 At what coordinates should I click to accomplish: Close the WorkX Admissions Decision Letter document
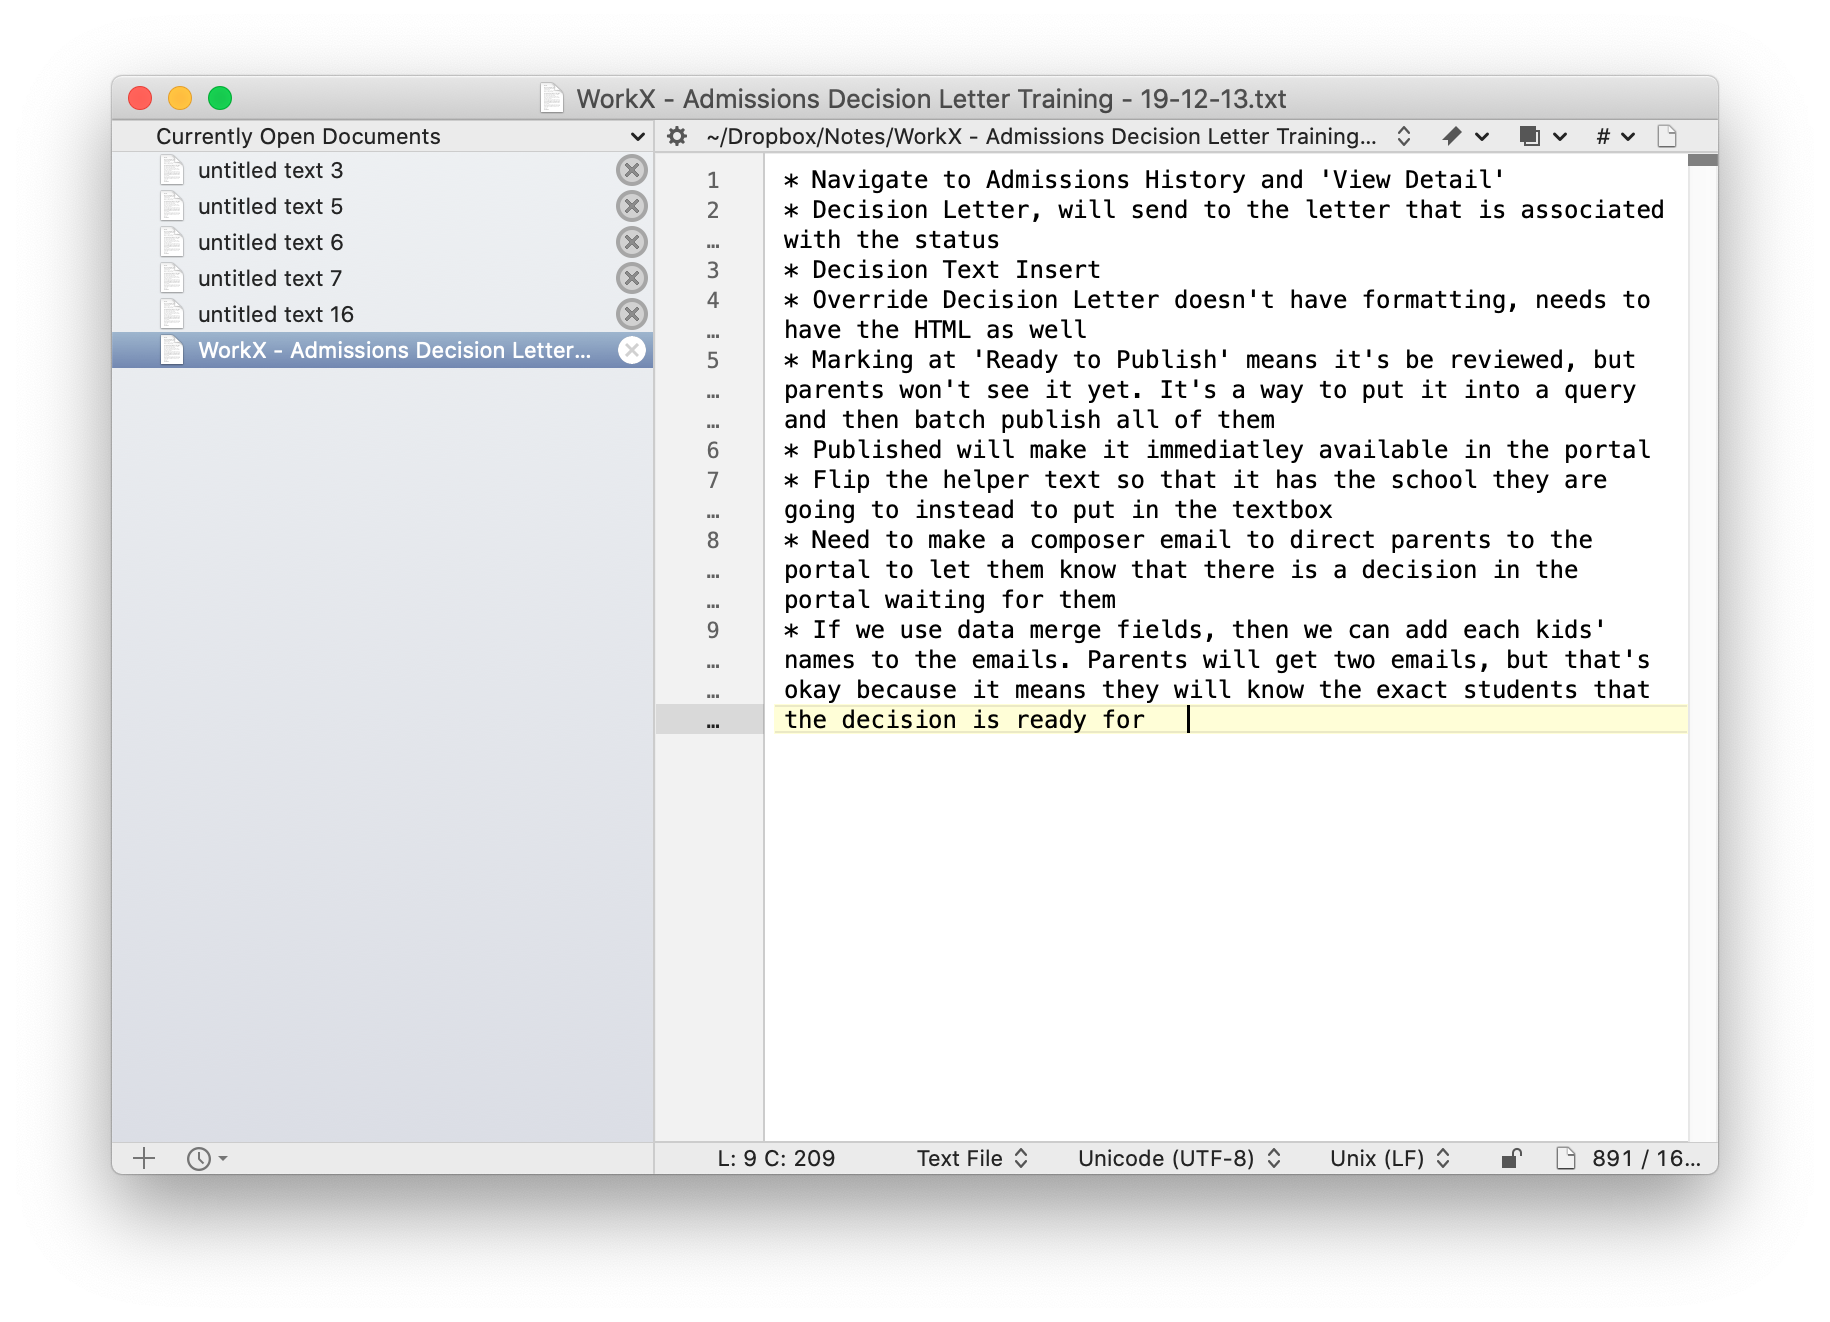coord(631,350)
